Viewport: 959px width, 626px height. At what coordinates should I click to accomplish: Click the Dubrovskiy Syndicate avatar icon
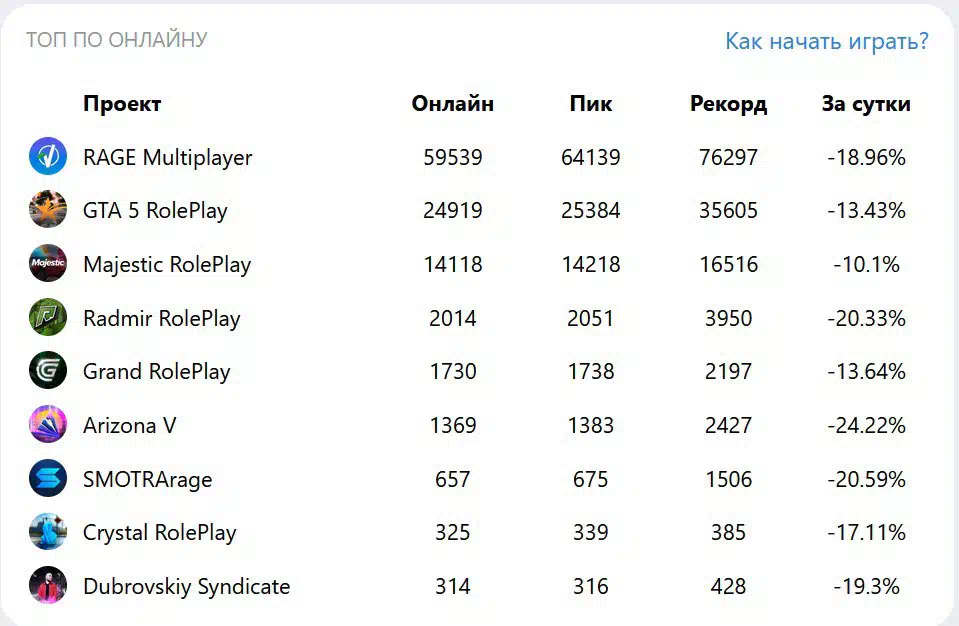pos(48,585)
